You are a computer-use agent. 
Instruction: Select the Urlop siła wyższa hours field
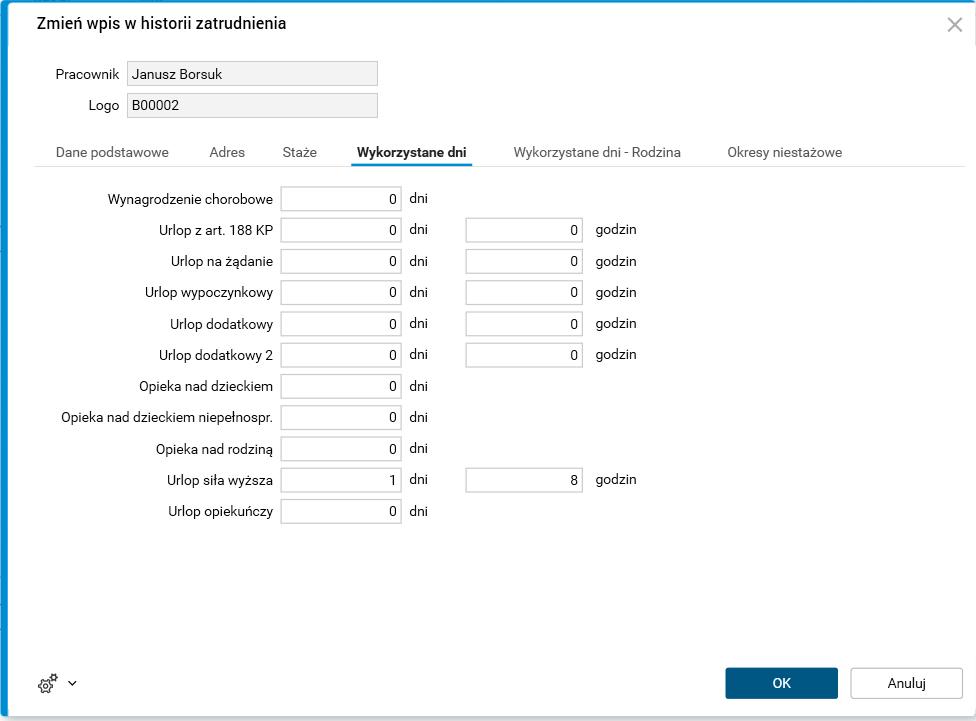point(523,479)
